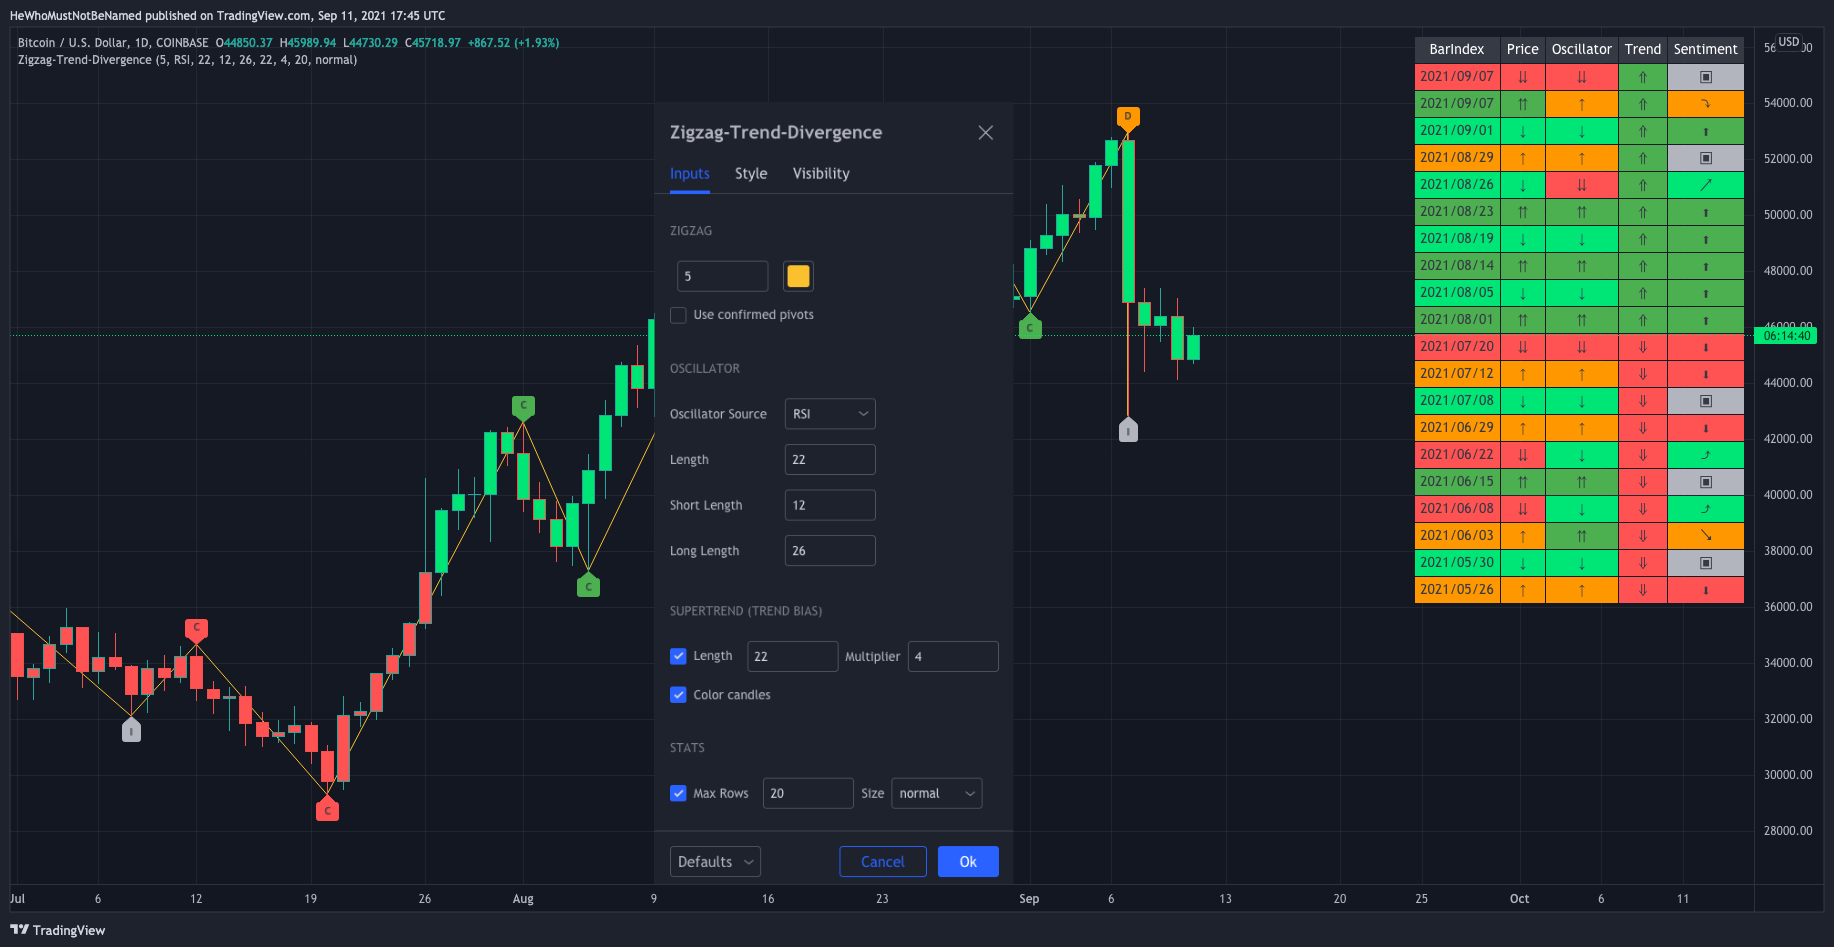Click the grey I pivot label below September candle
This screenshot has height=947, width=1834.
(1128, 431)
